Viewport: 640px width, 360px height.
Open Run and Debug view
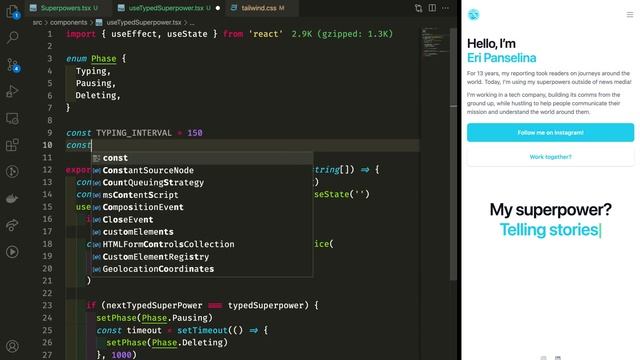coord(12,91)
